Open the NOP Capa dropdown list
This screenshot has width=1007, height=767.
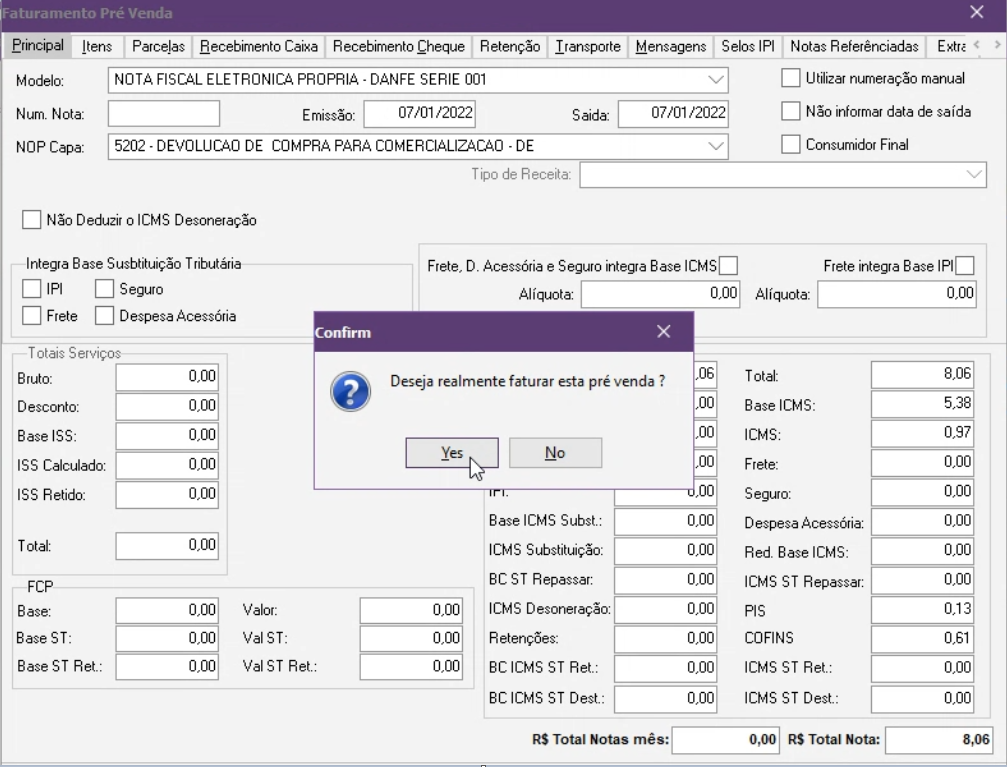pos(716,146)
